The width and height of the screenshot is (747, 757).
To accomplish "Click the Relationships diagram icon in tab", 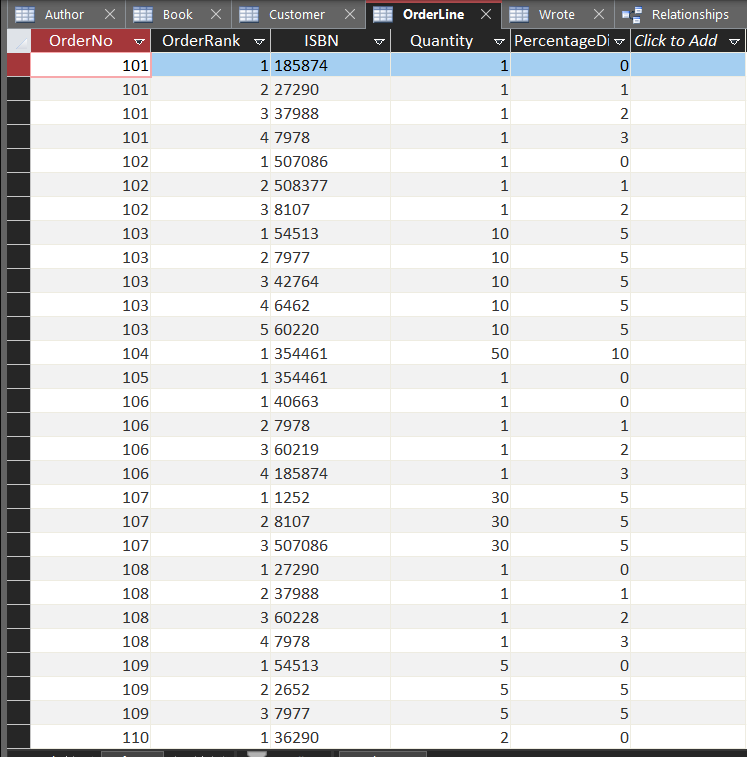I will [x=632, y=14].
